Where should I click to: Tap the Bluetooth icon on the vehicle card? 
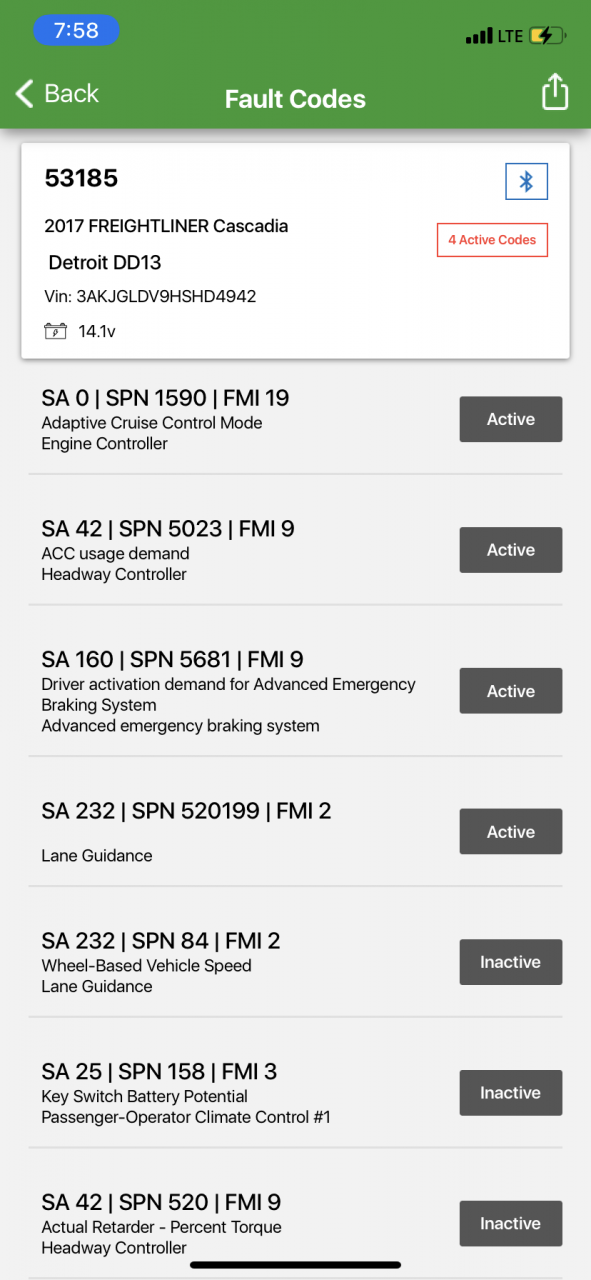tap(526, 181)
